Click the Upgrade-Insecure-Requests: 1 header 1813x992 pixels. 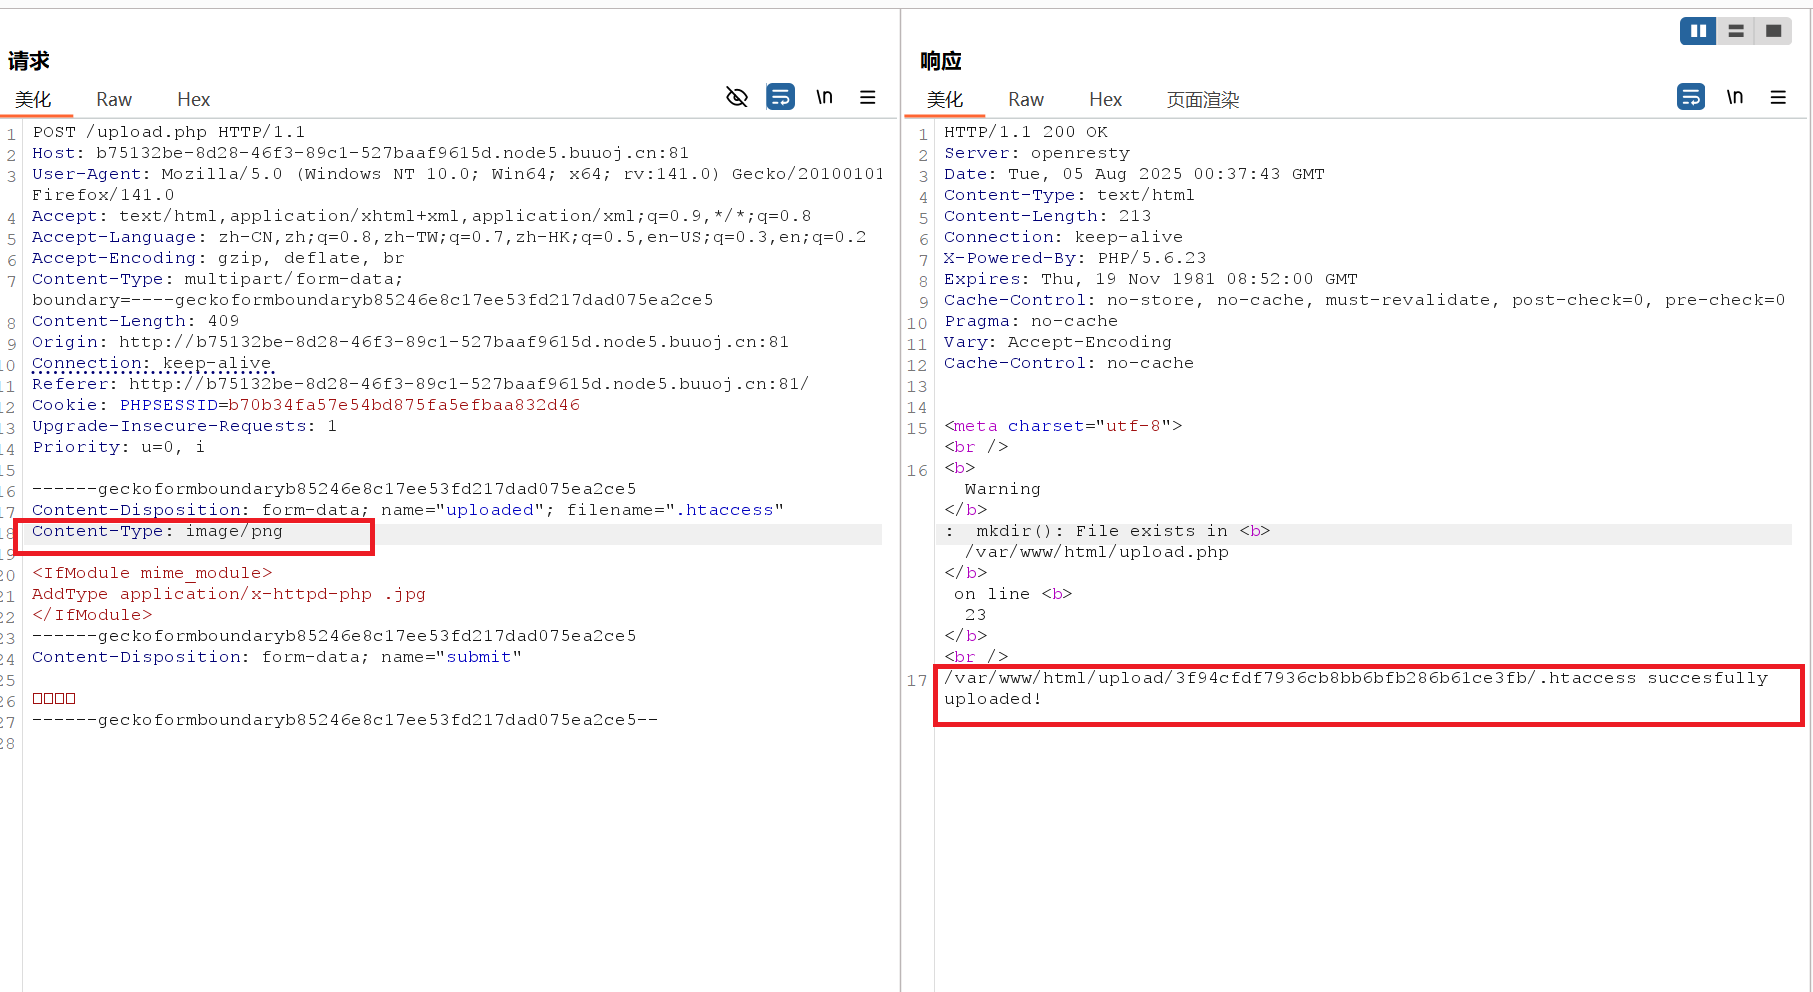[185, 426]
